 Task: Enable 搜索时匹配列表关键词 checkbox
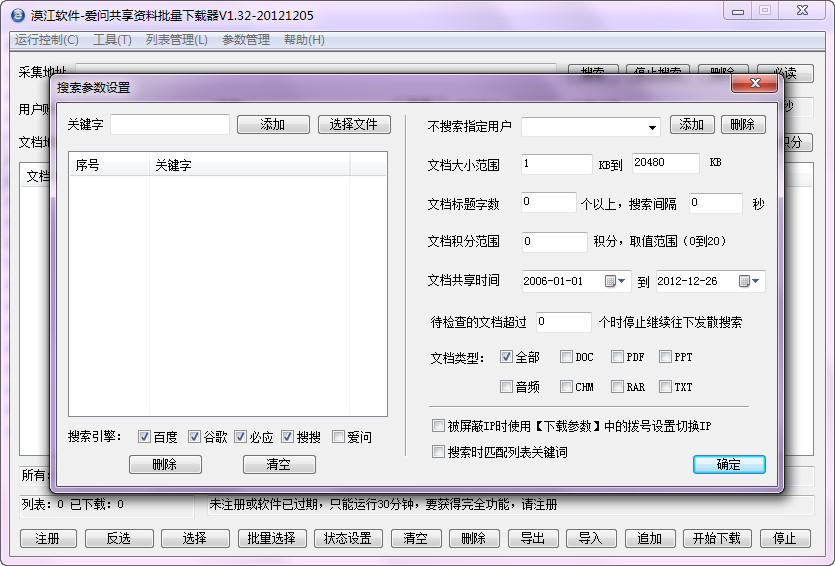pyautogui.click(x=438, y=452)
